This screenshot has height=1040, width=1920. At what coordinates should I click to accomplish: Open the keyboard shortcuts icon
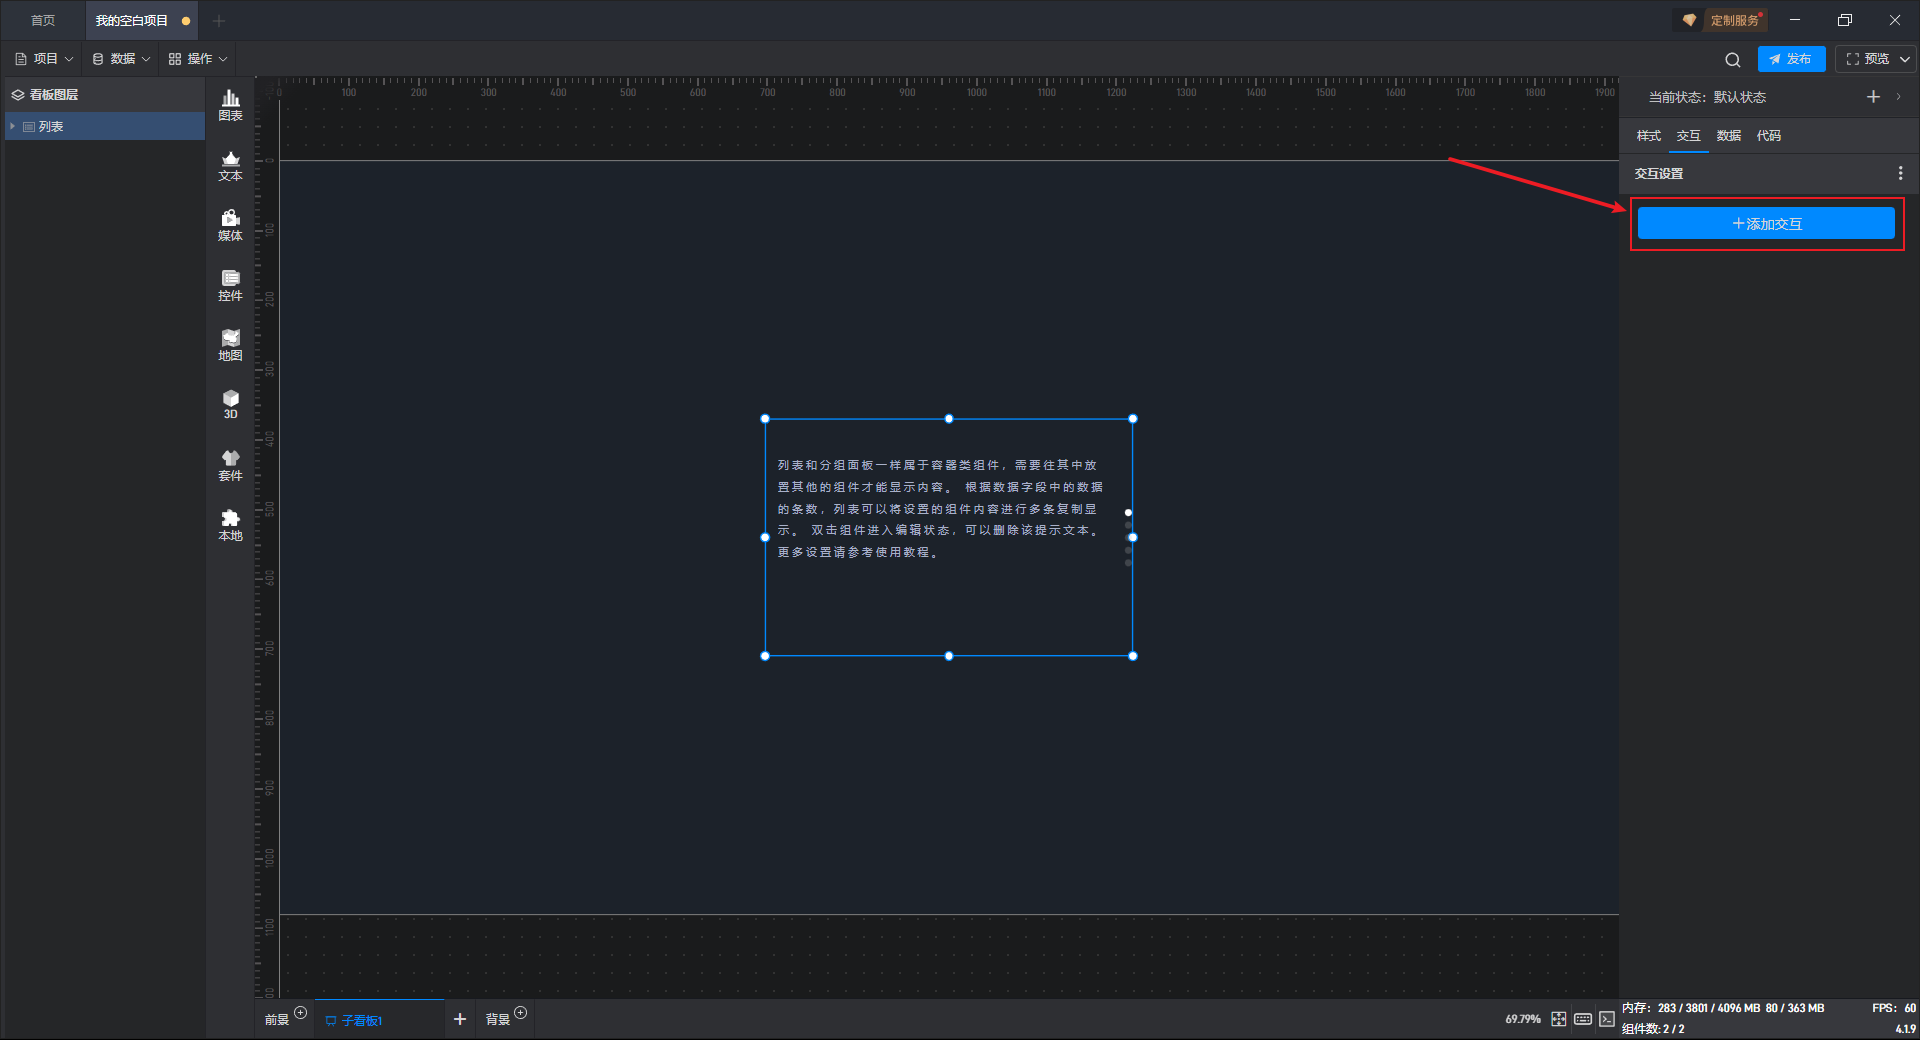(x=1583, y=1019)
